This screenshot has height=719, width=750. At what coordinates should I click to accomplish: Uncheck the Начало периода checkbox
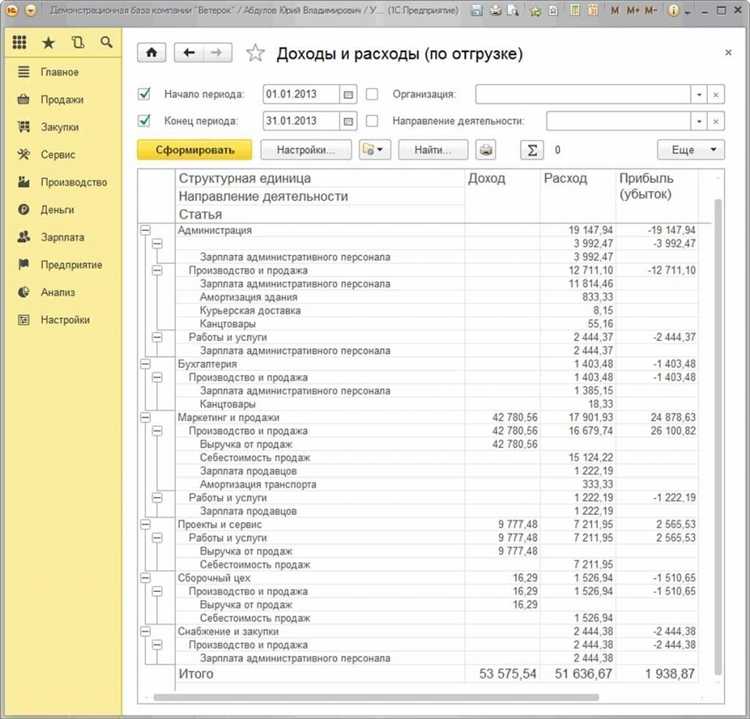[x=144, y=93]
